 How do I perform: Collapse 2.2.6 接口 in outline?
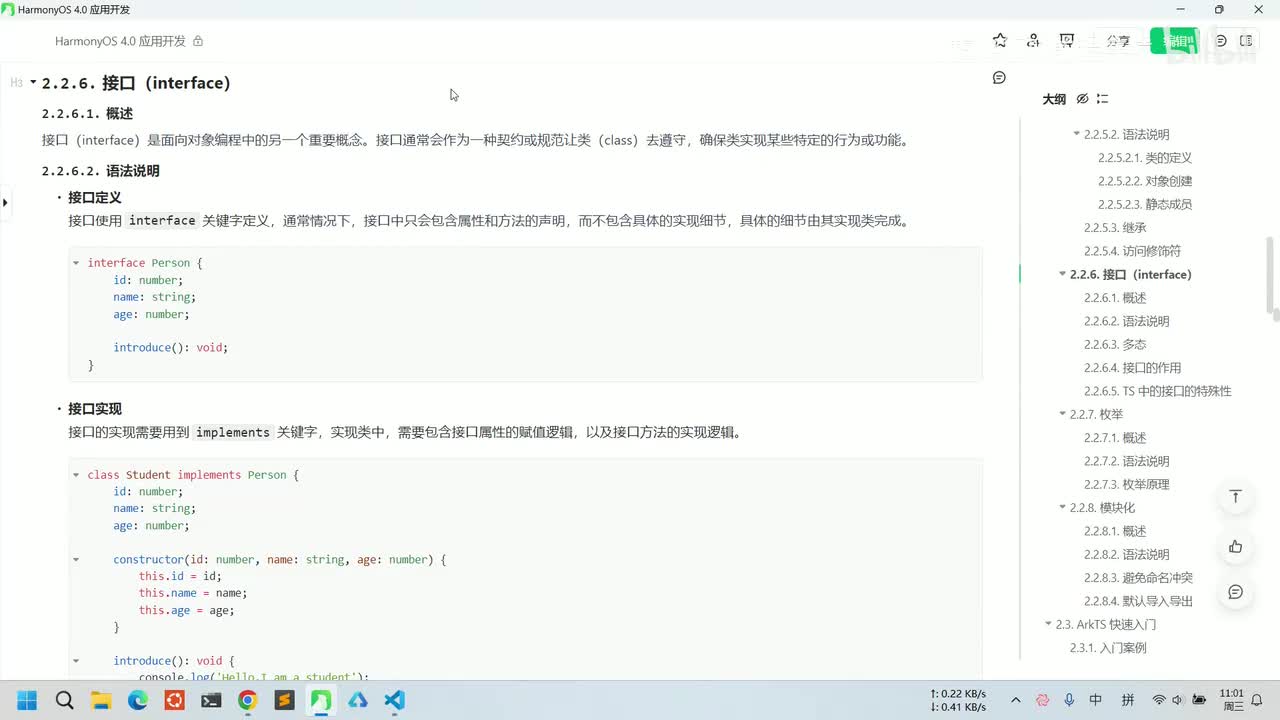click(x=1063, y=274)
